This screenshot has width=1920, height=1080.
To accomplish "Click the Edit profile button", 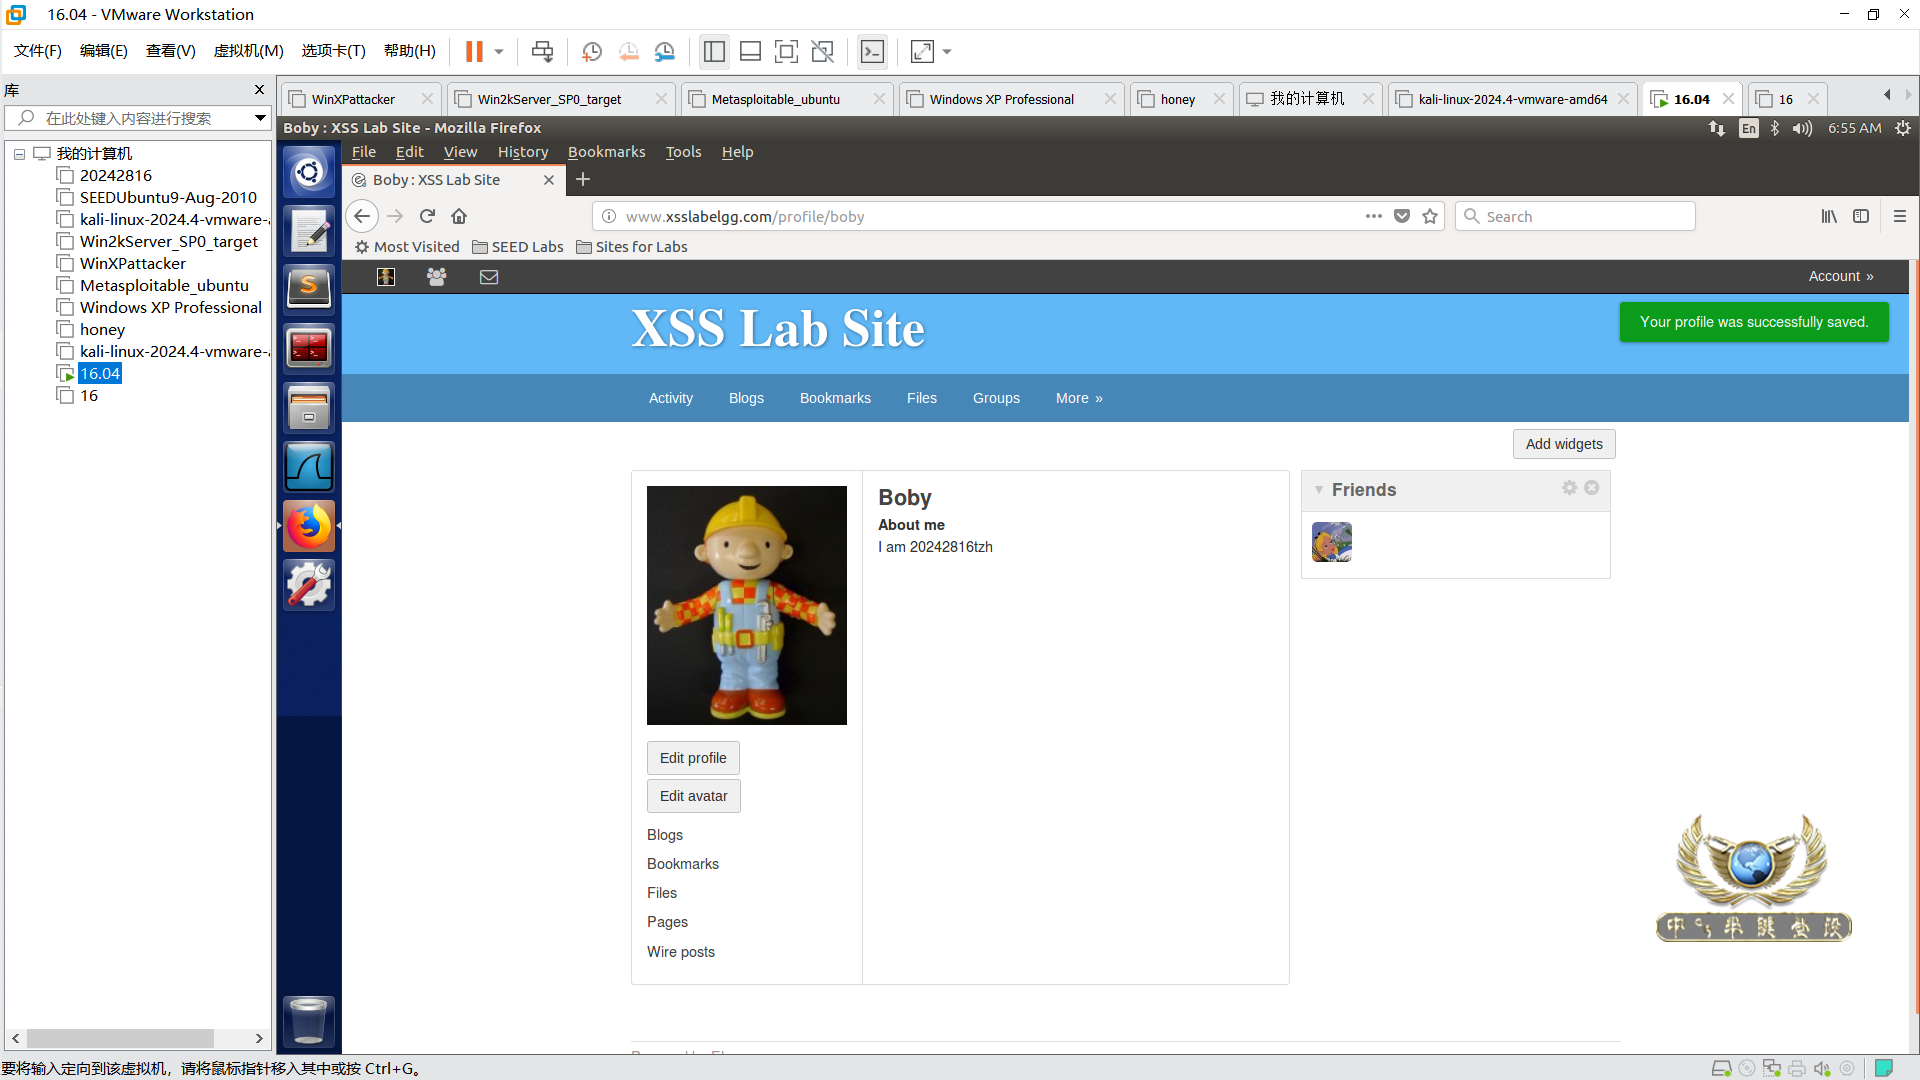I will point(693,758).
